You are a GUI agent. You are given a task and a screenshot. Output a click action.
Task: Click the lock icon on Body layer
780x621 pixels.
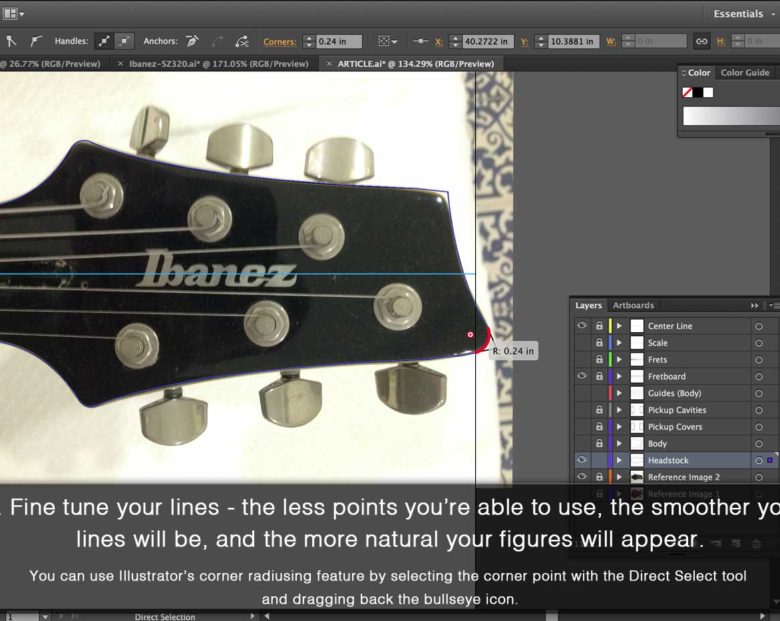(x=599, y=444)
